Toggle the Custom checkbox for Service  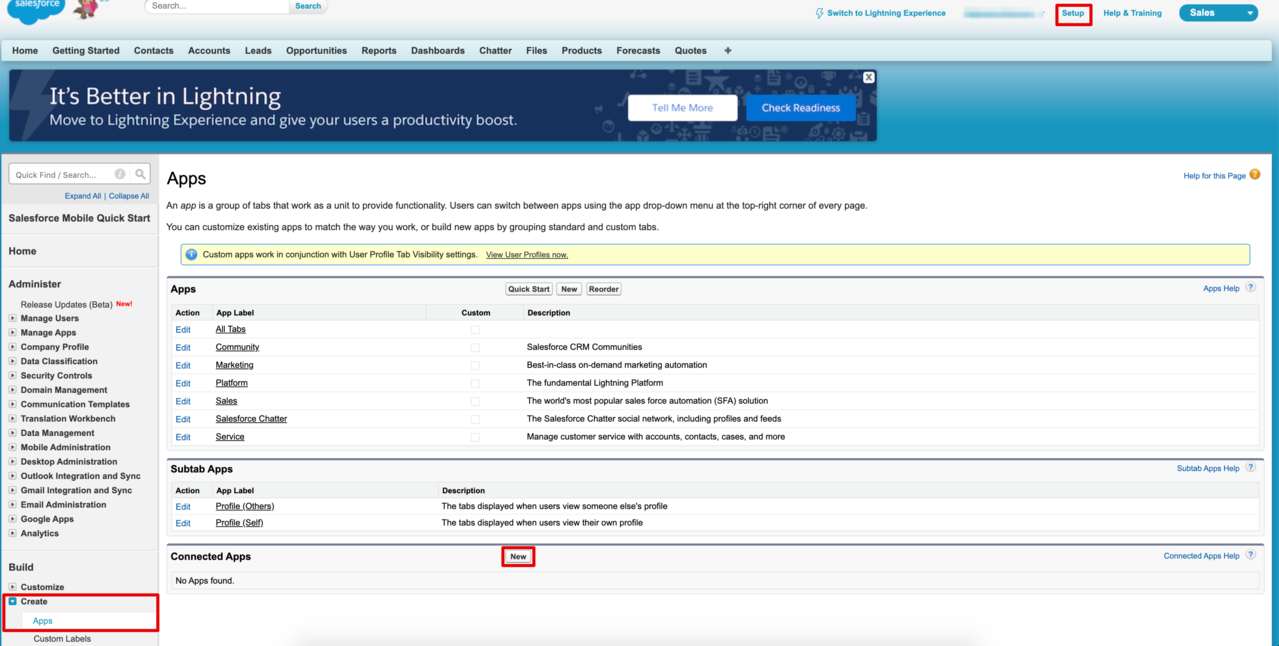pyautogui.click(x=475, y=437)
